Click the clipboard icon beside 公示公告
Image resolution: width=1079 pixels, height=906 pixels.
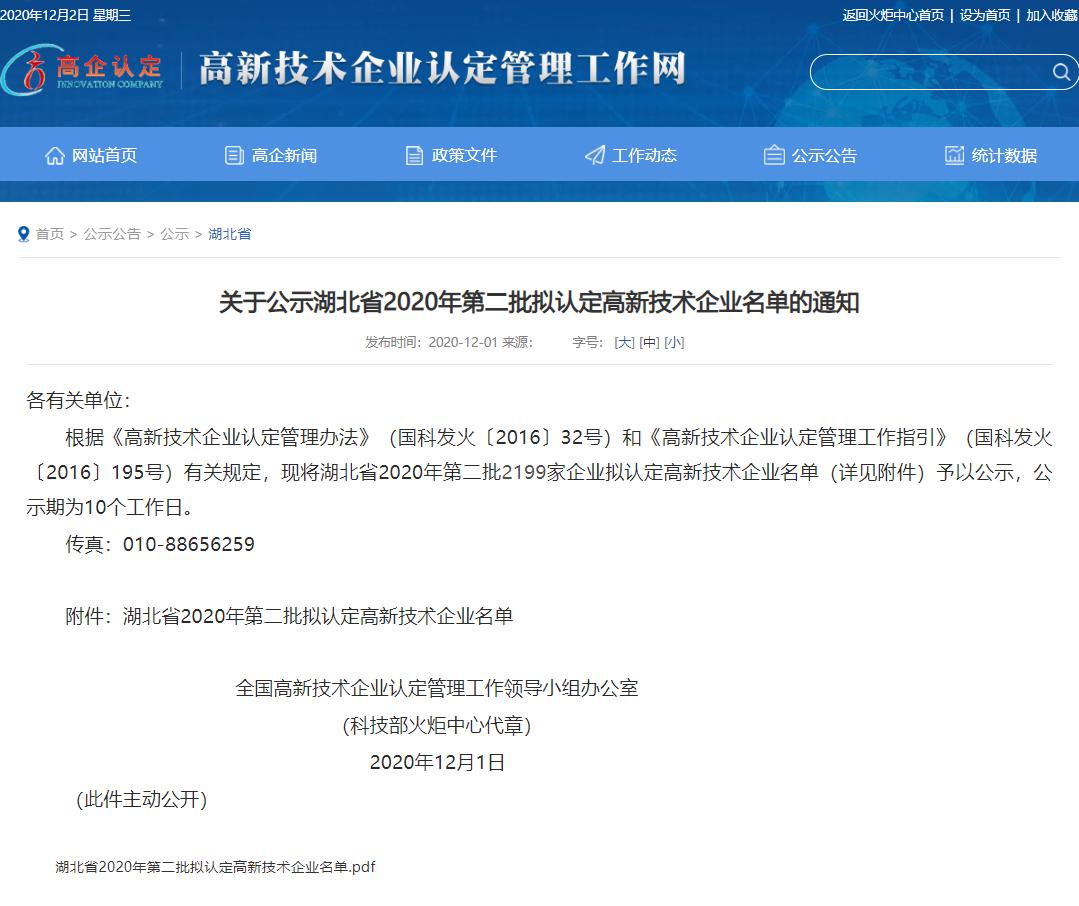[x=773, y=154]
